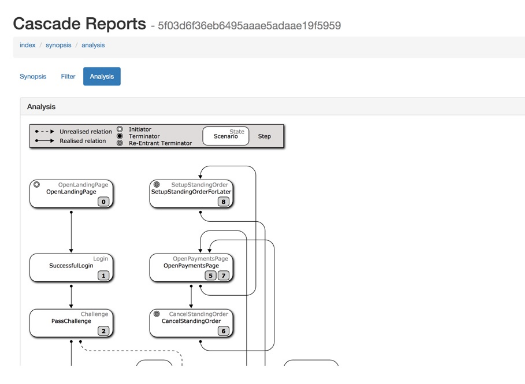Click re-entrant terminator icon on CancelStandingOrder
This screenshot has height=384, width=525.
pos(156,314)
